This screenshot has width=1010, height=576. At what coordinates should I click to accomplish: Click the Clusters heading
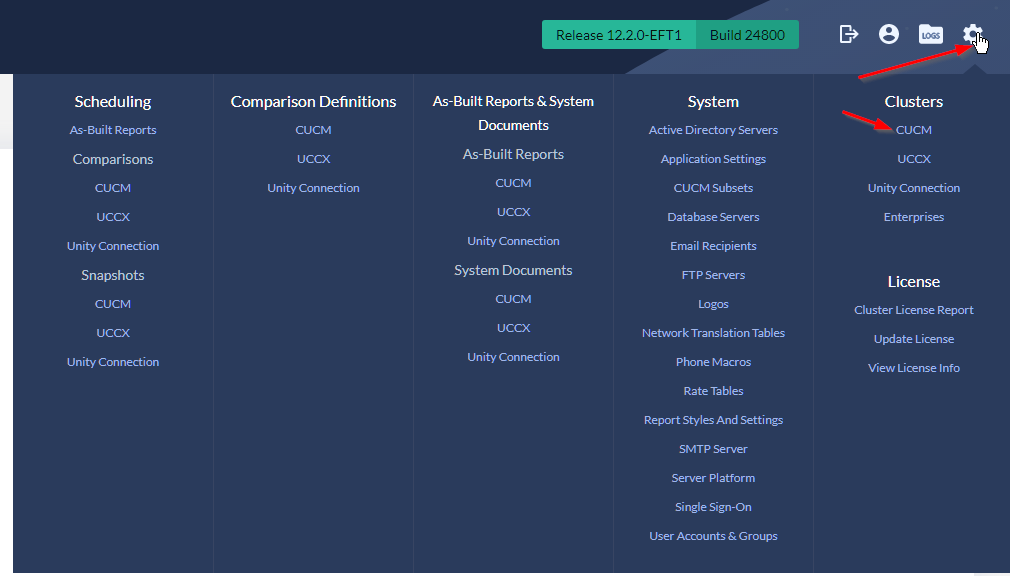913,101
